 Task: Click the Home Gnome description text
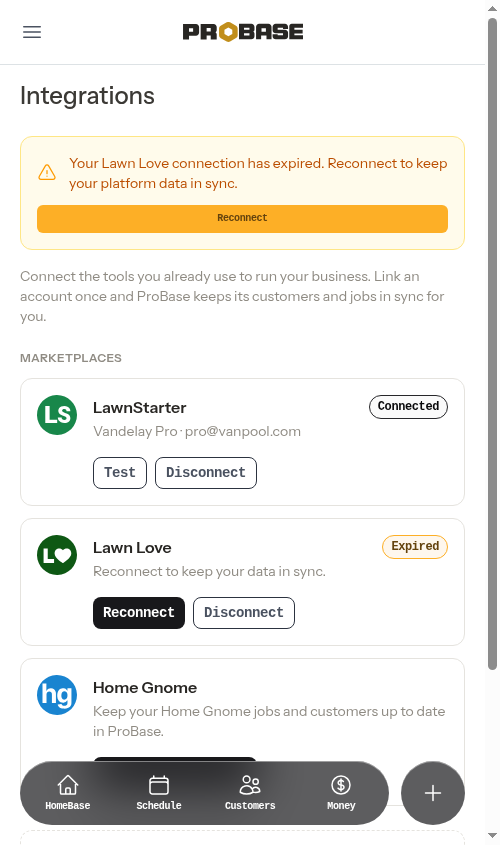click(269, 721)
